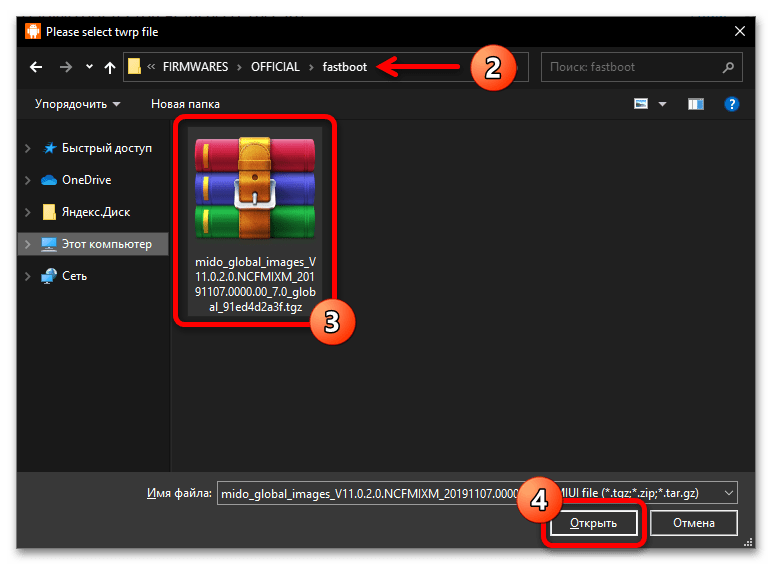Expand Сеть tree node

28,276
